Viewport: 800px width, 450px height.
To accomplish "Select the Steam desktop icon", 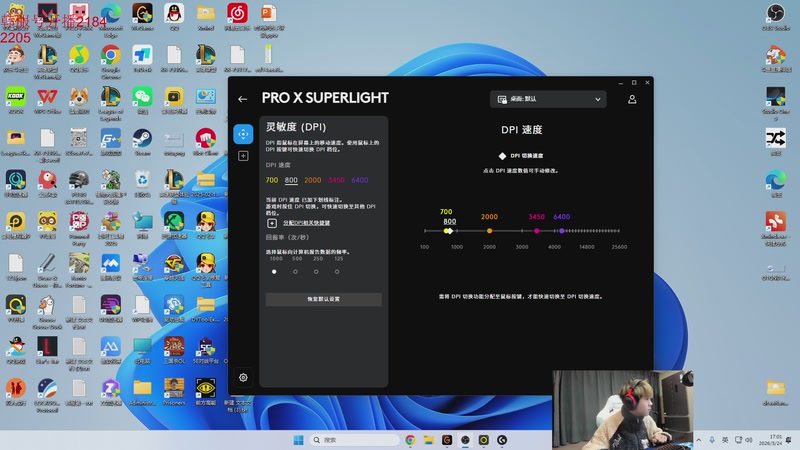I will pos(142,142).
